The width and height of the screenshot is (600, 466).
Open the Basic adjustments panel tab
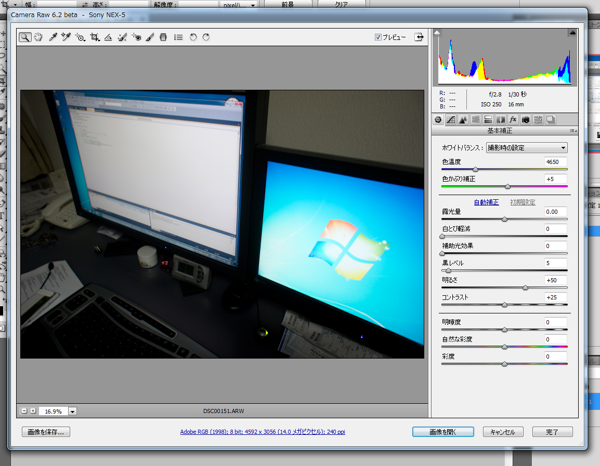point(439,120)
